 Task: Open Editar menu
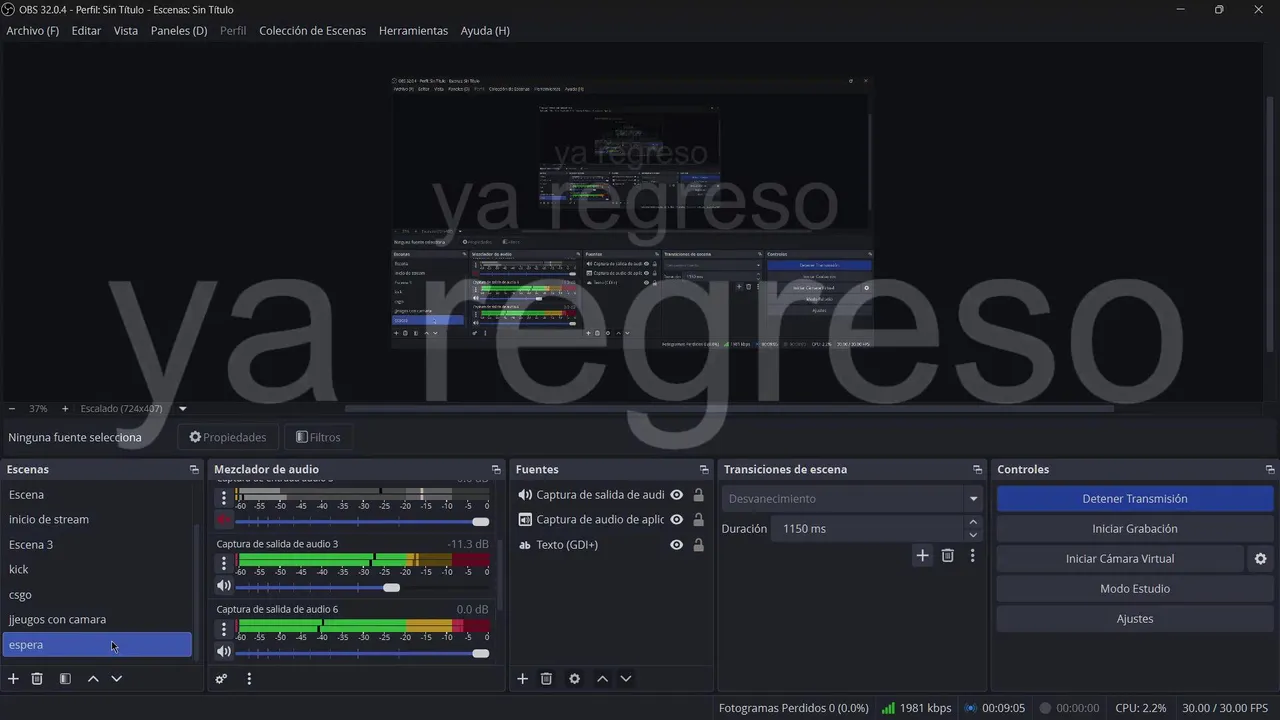pyautogui.click(x=86, y=31)
